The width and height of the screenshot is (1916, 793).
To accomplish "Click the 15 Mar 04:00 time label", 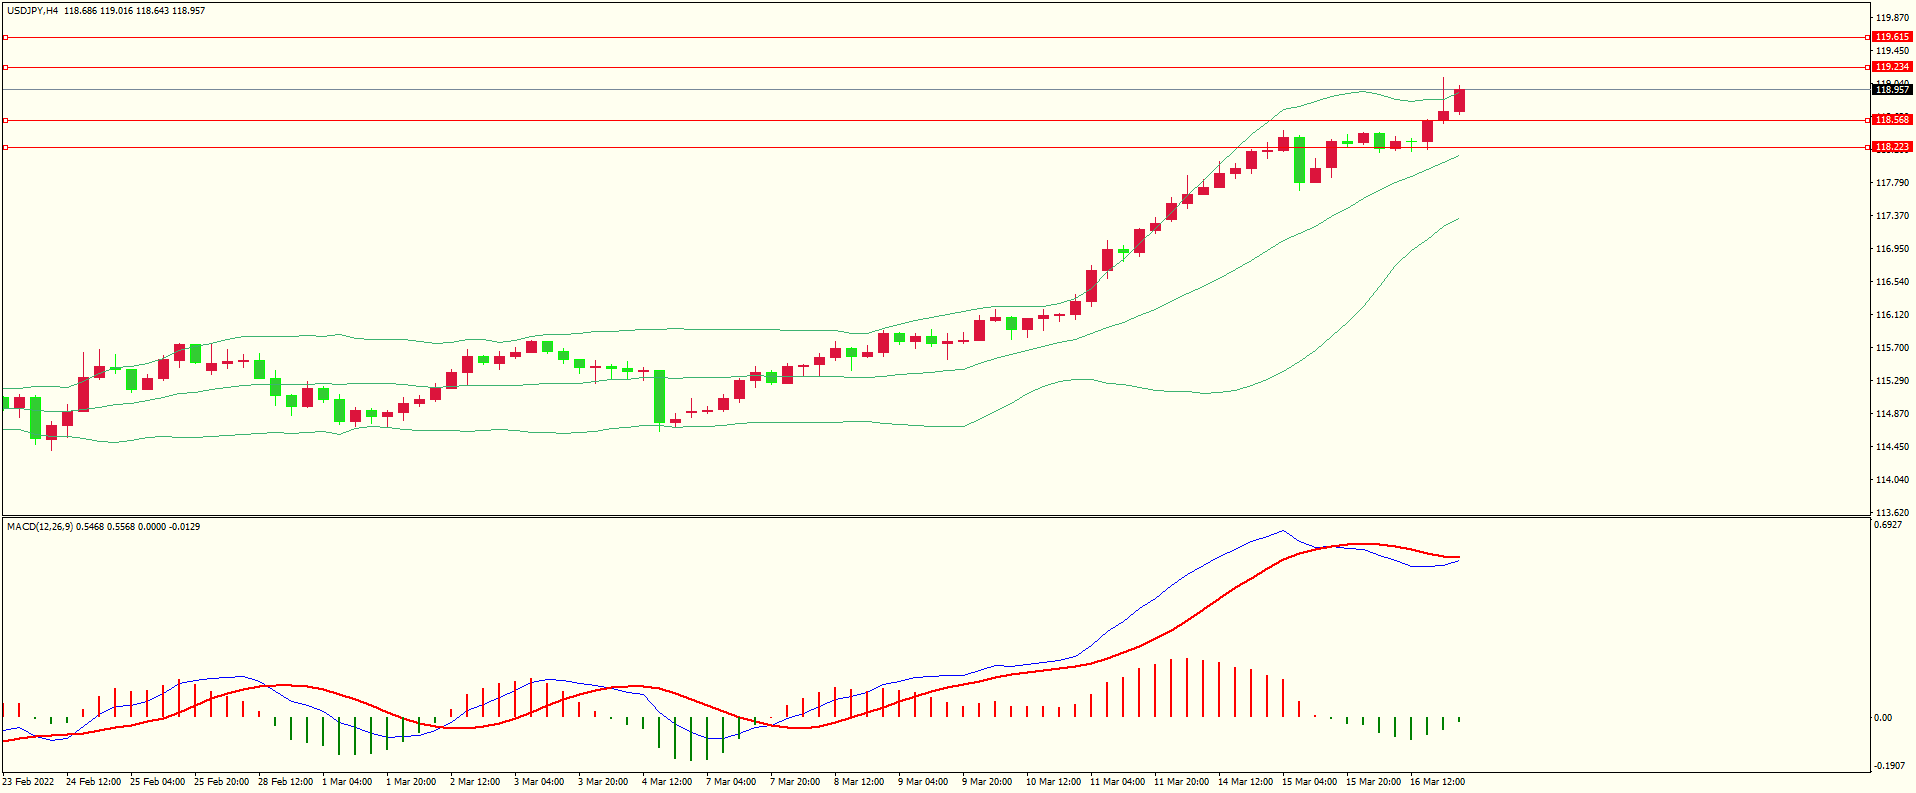I will click(1309, 782).
